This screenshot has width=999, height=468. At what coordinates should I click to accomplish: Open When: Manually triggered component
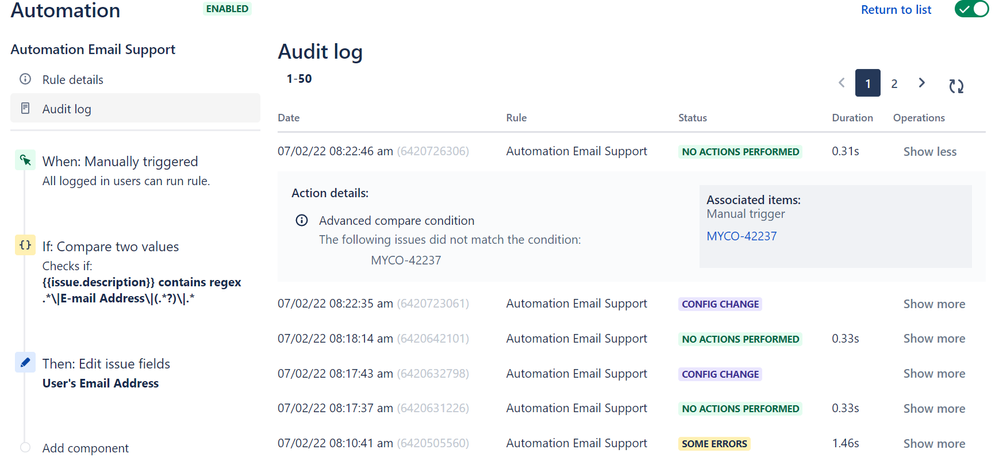(120, 161)
